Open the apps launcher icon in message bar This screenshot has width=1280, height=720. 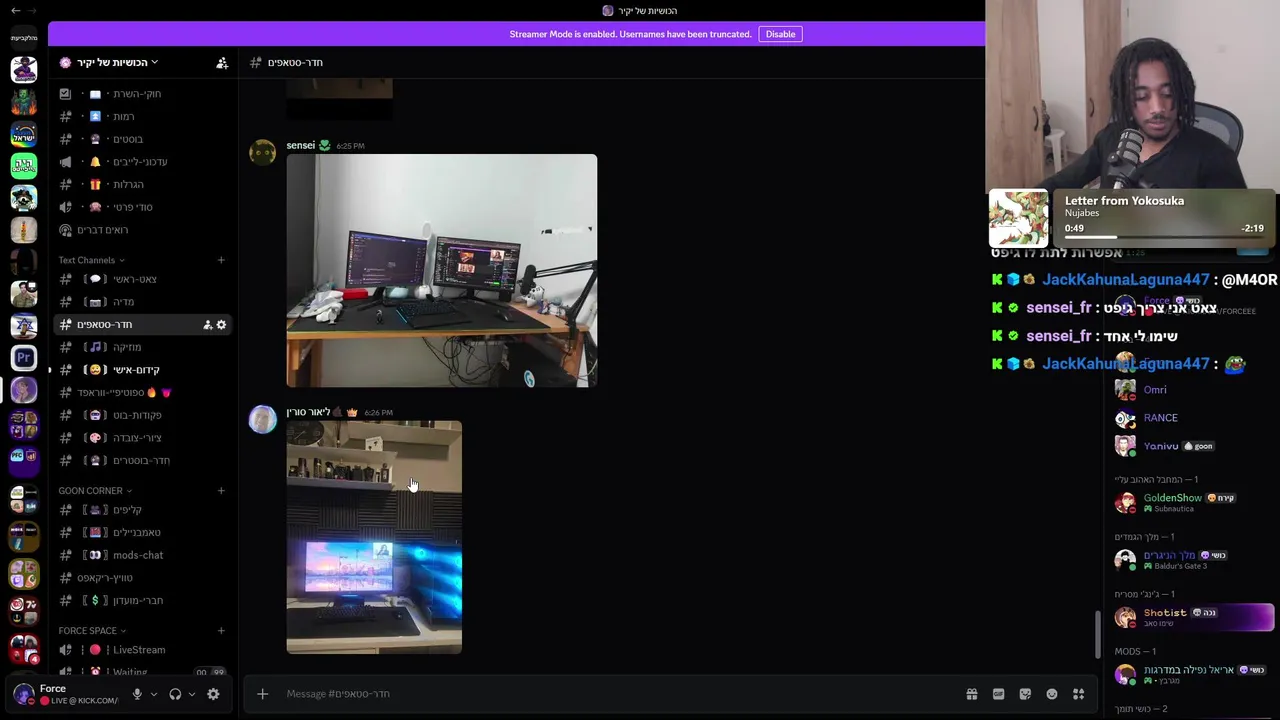click(x=1078, y=694)
